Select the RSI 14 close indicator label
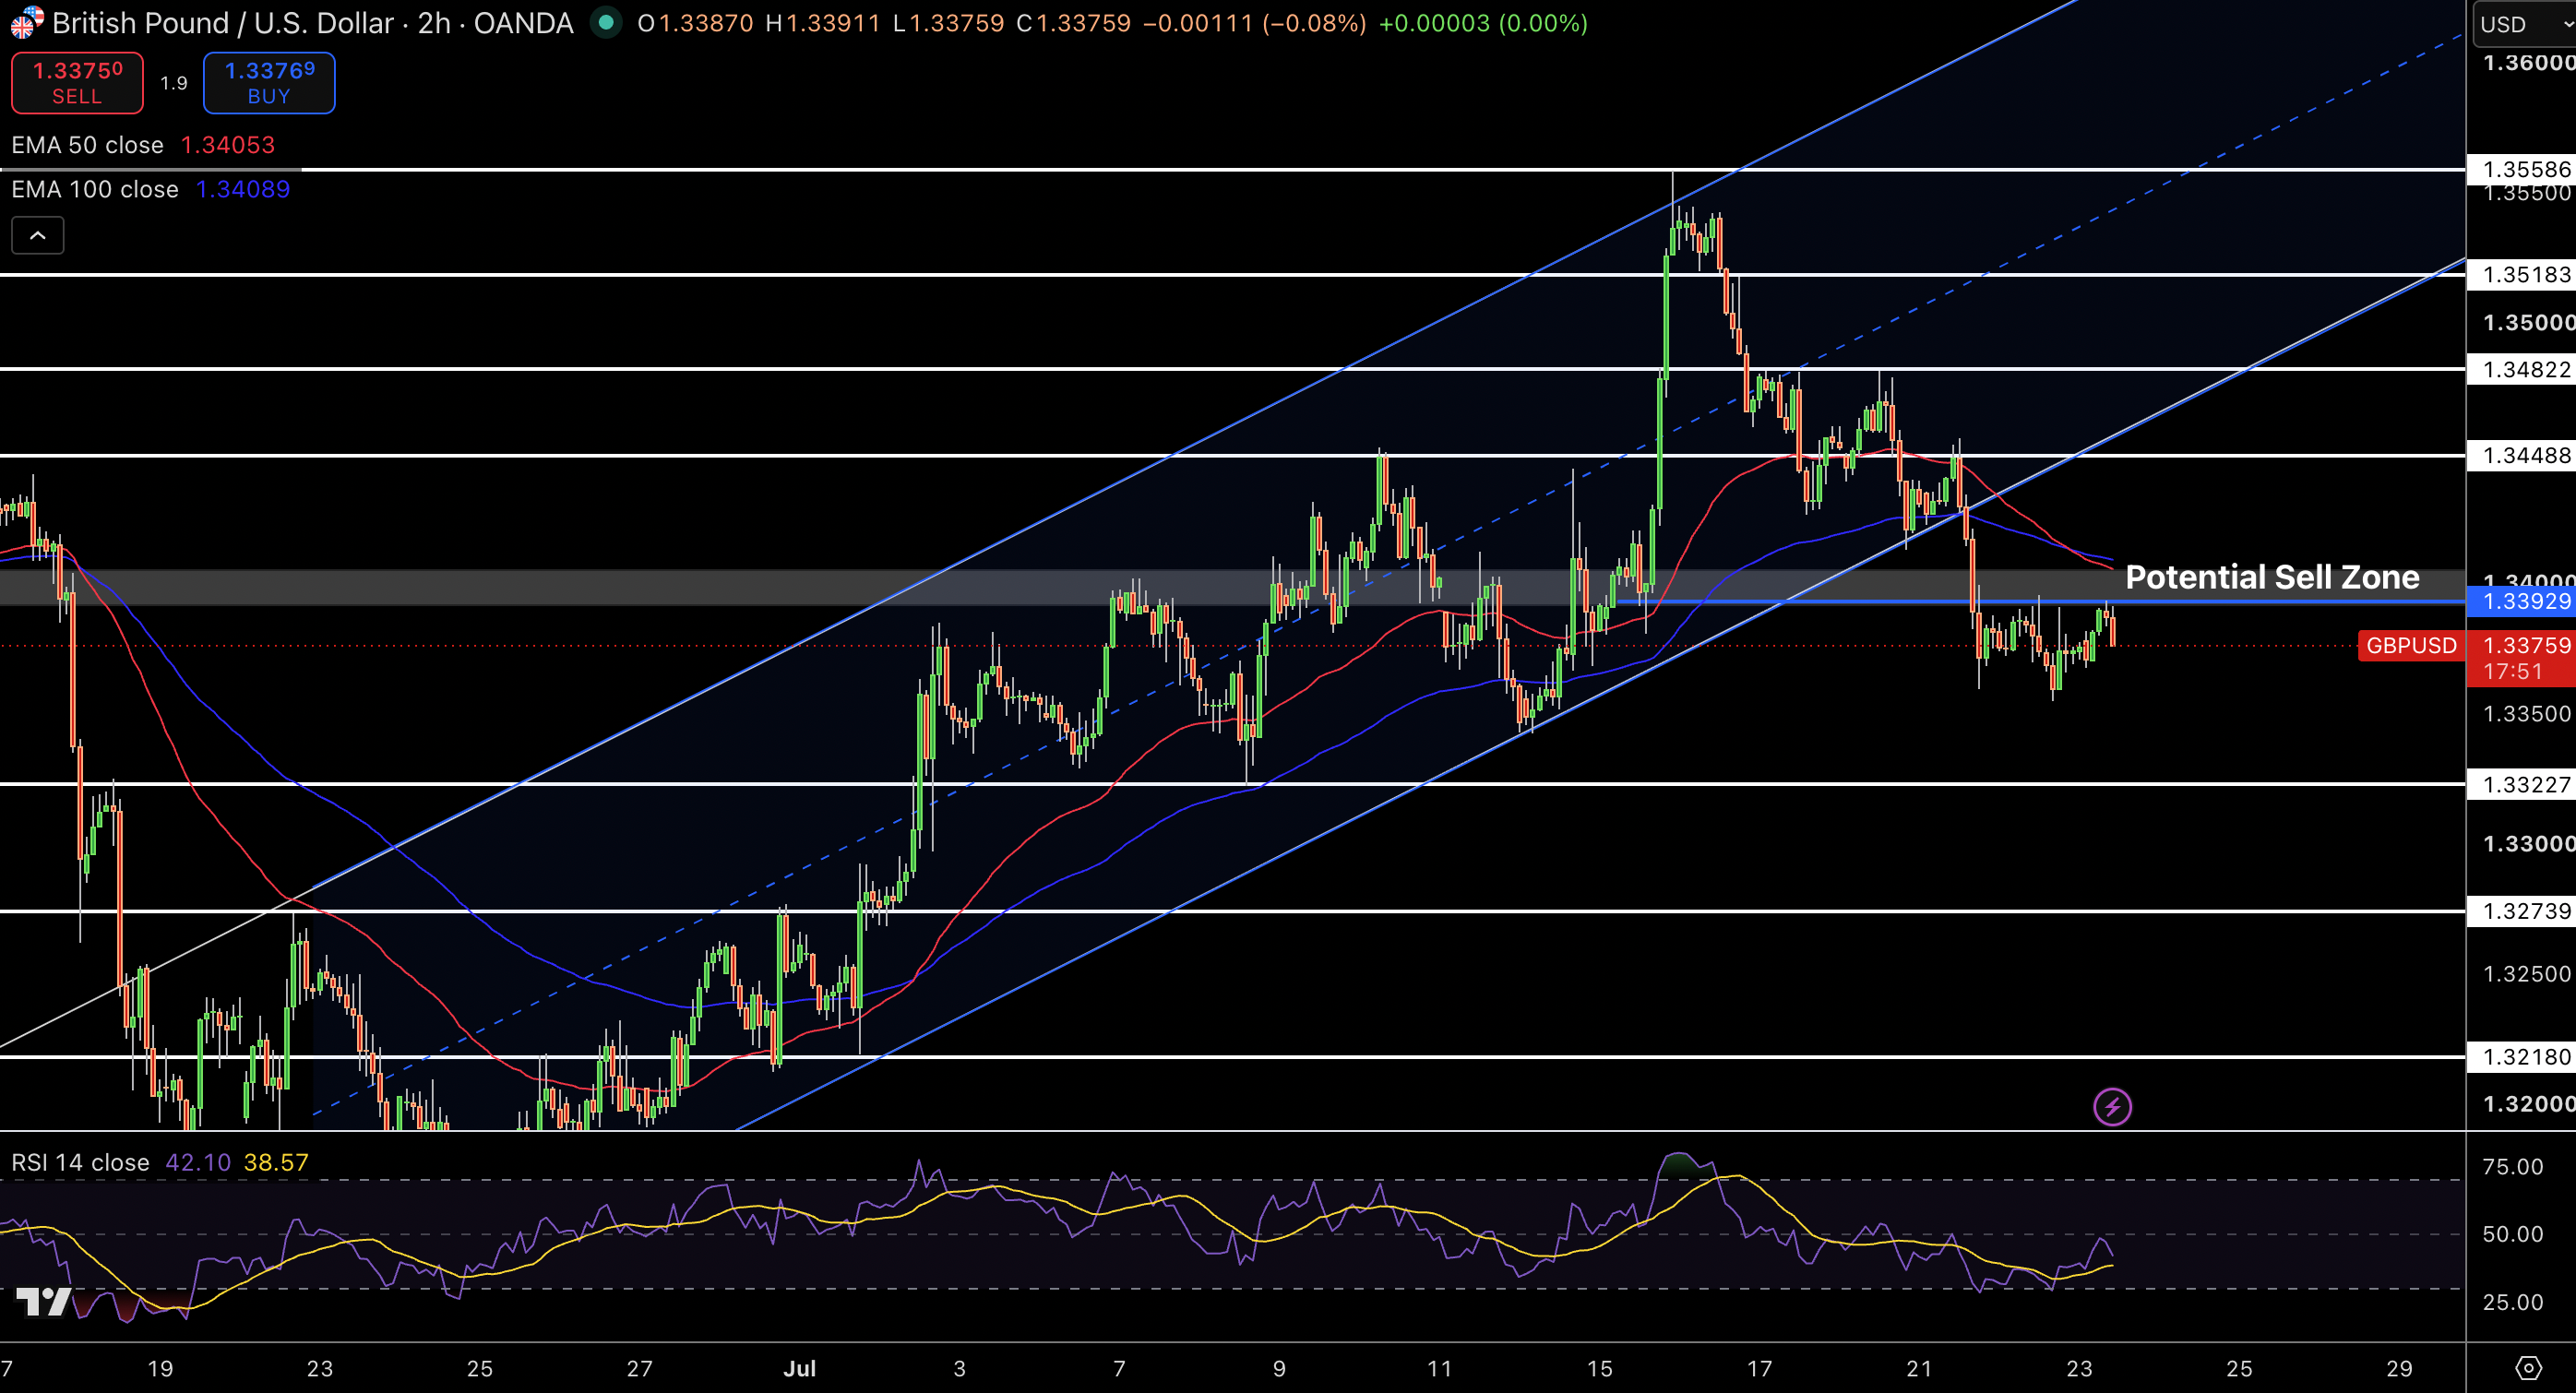The image size is (2576, 1393). pyautogui.click(x=80, y=1162)
